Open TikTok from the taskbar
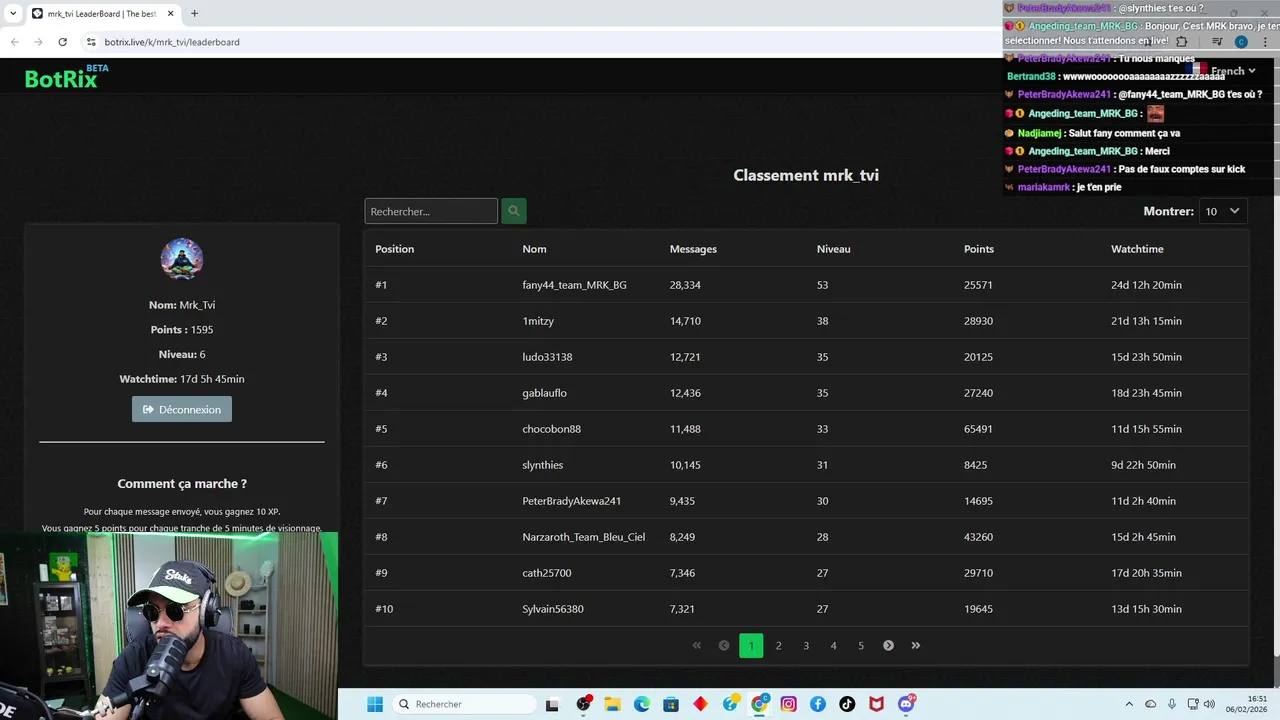This screenshot has width=1280, height=720. [x=847, y=704]
